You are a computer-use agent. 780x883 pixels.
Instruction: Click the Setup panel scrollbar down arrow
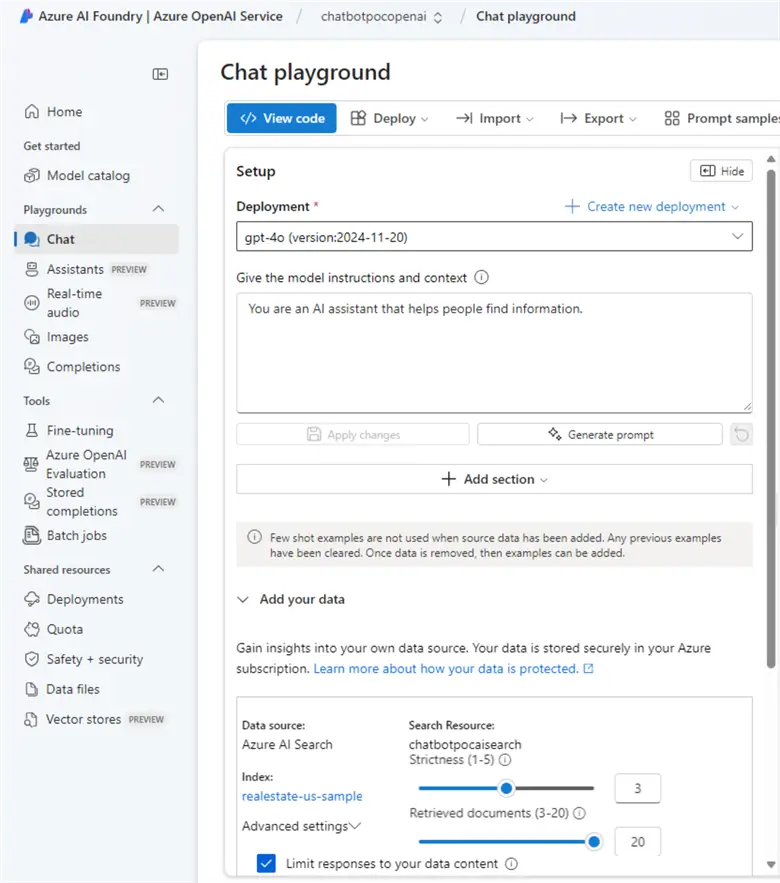click(x=771, y=864)
